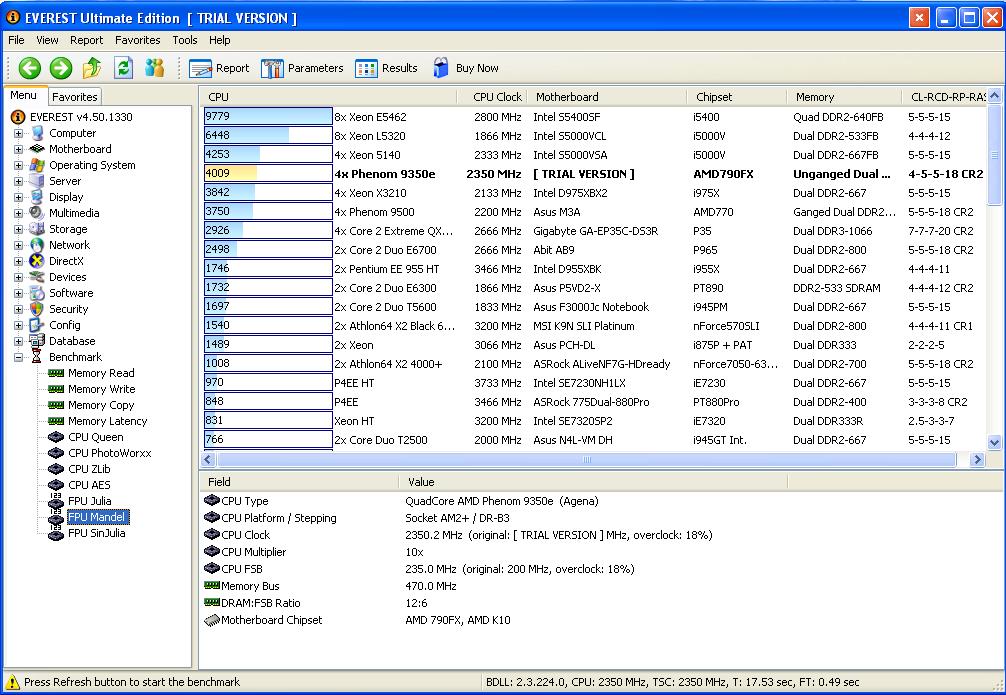Go up one level with folder-arrow icon
The image size is (1006, 695).
click(92, 68)
